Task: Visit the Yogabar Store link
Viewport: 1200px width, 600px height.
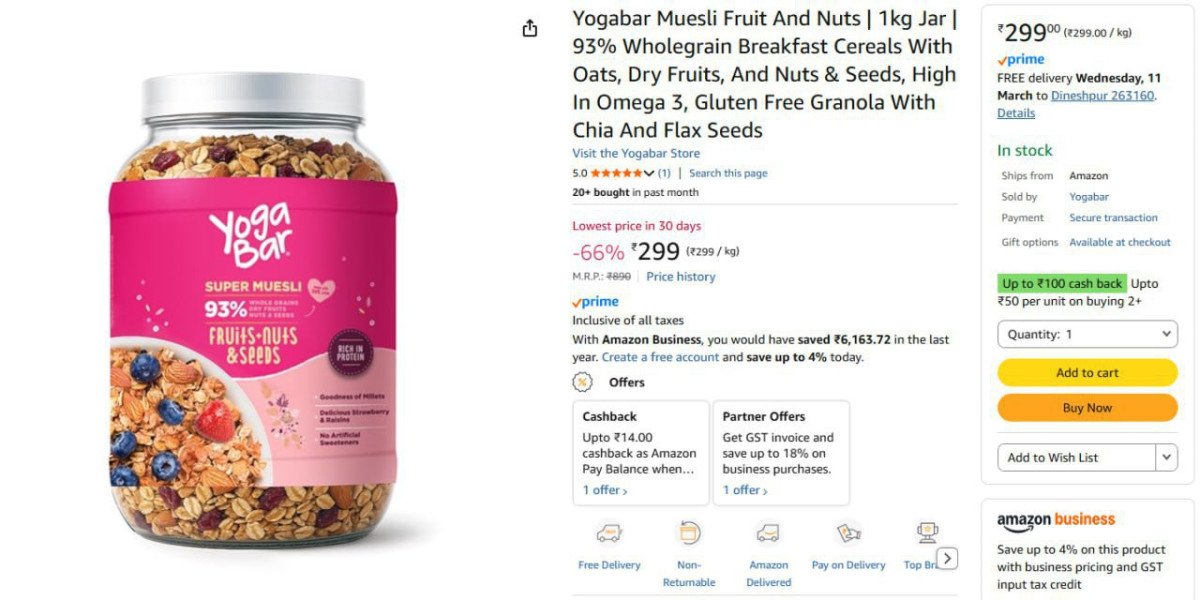Action: [x=636, y=153]
